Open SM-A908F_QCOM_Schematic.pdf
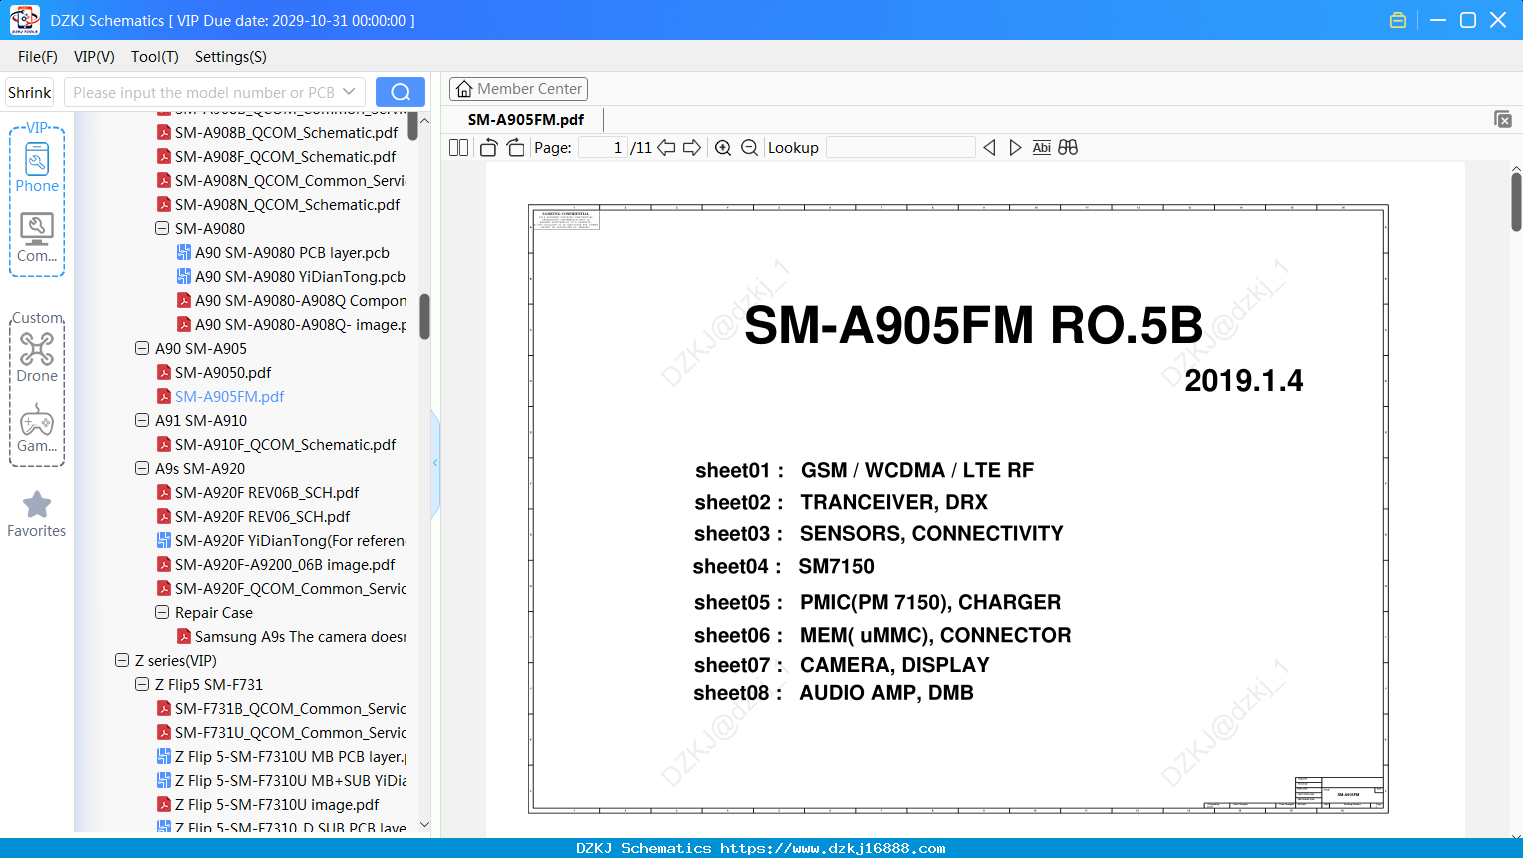The height and width of the screenshot is (858, 1523). click(x=285, y=156)
